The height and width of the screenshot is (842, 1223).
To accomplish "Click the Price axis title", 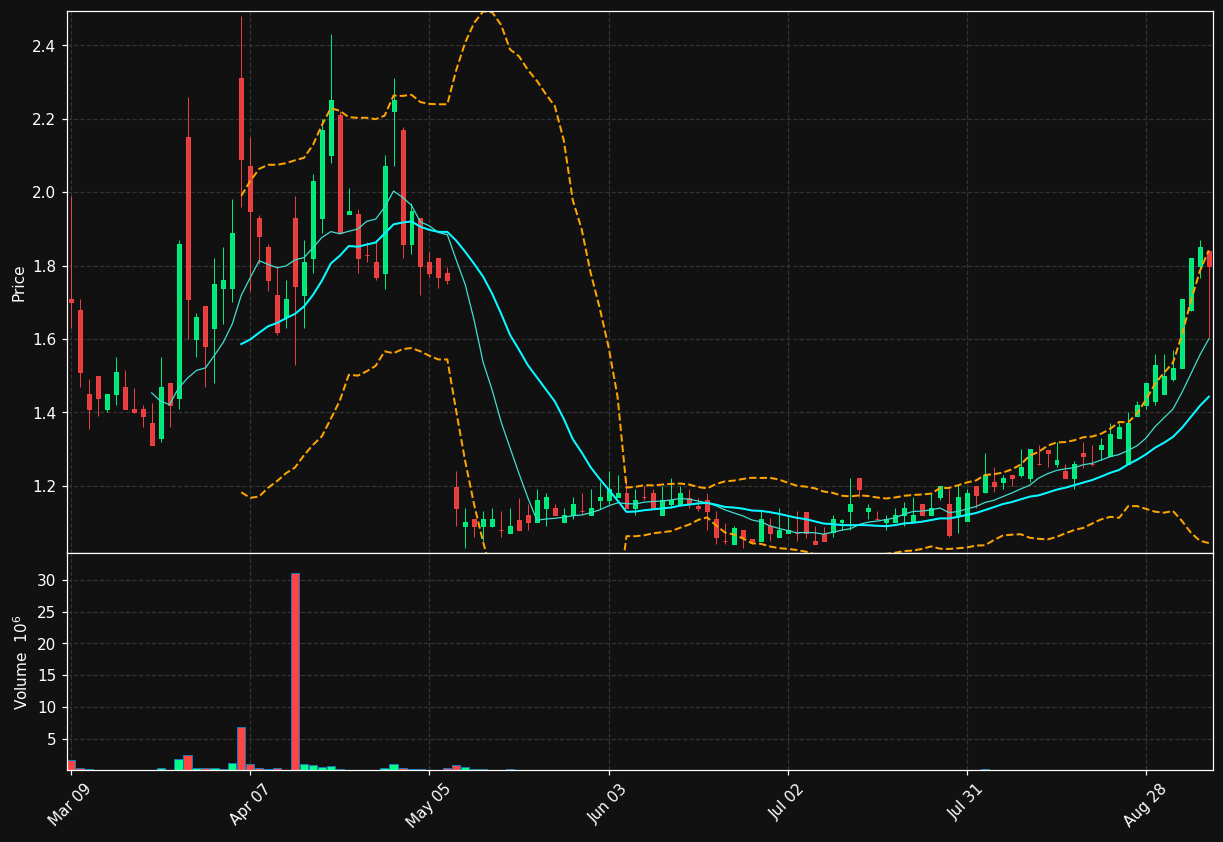I will (x=19, y=283).
